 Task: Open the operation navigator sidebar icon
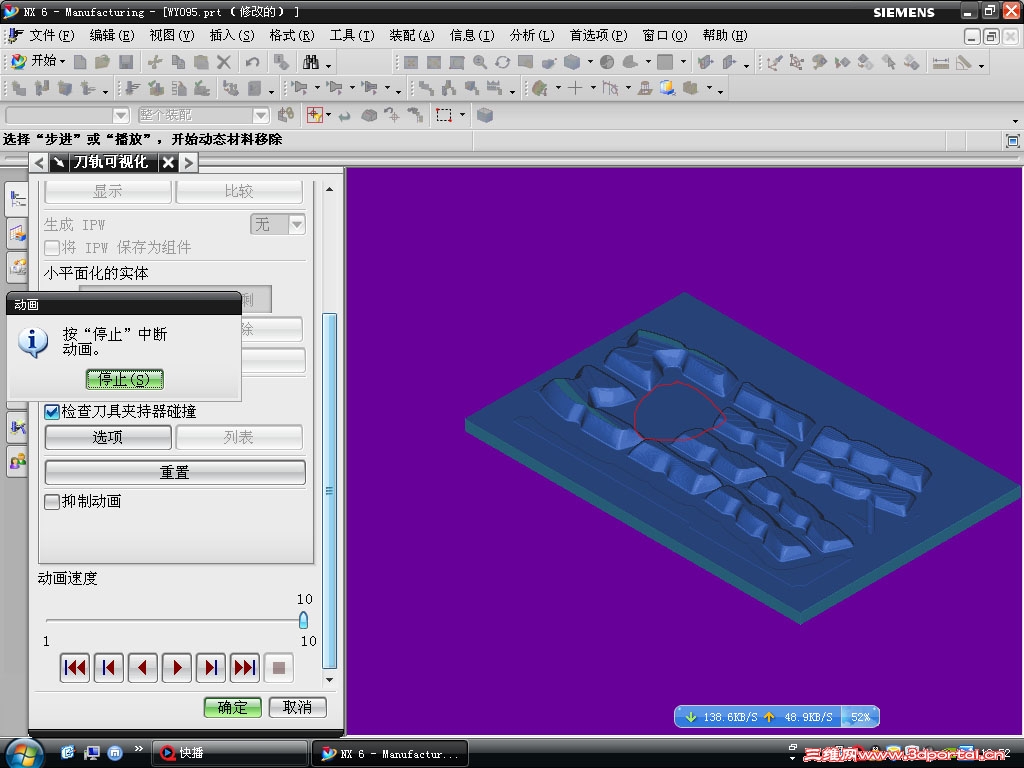point(17,199)
